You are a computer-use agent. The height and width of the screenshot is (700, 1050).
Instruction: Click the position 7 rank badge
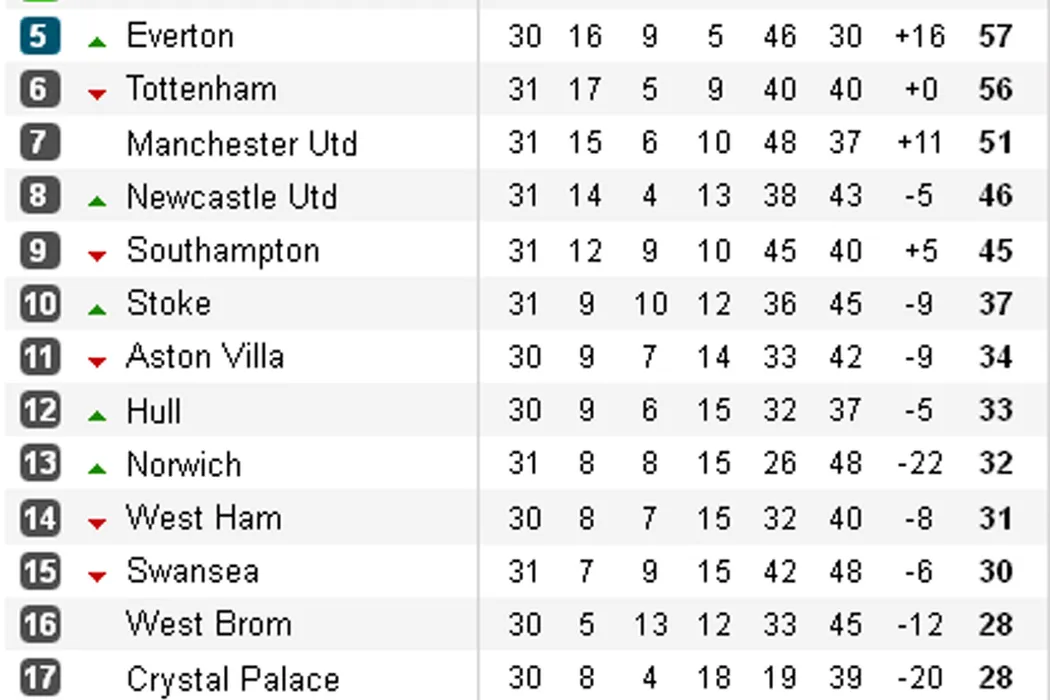click(x=39, y=142)
